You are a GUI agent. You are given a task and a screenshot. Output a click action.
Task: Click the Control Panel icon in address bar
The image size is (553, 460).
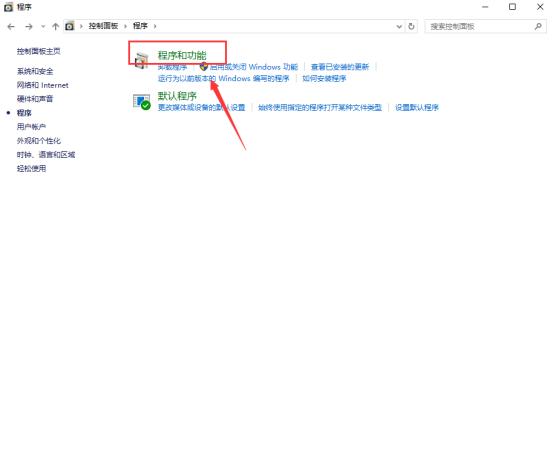pyautogui.click(x=70, y=26)
